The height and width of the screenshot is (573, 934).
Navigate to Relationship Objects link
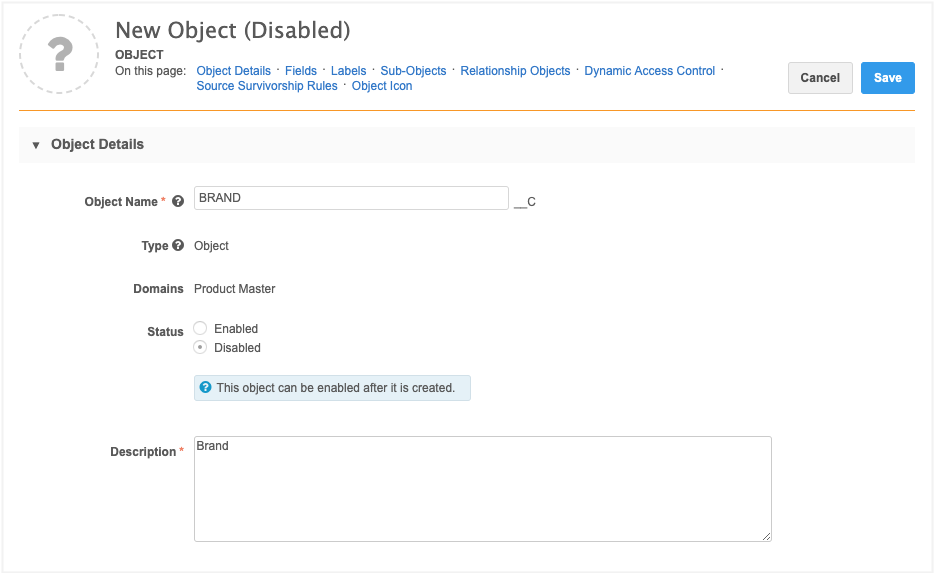(515, 71)
